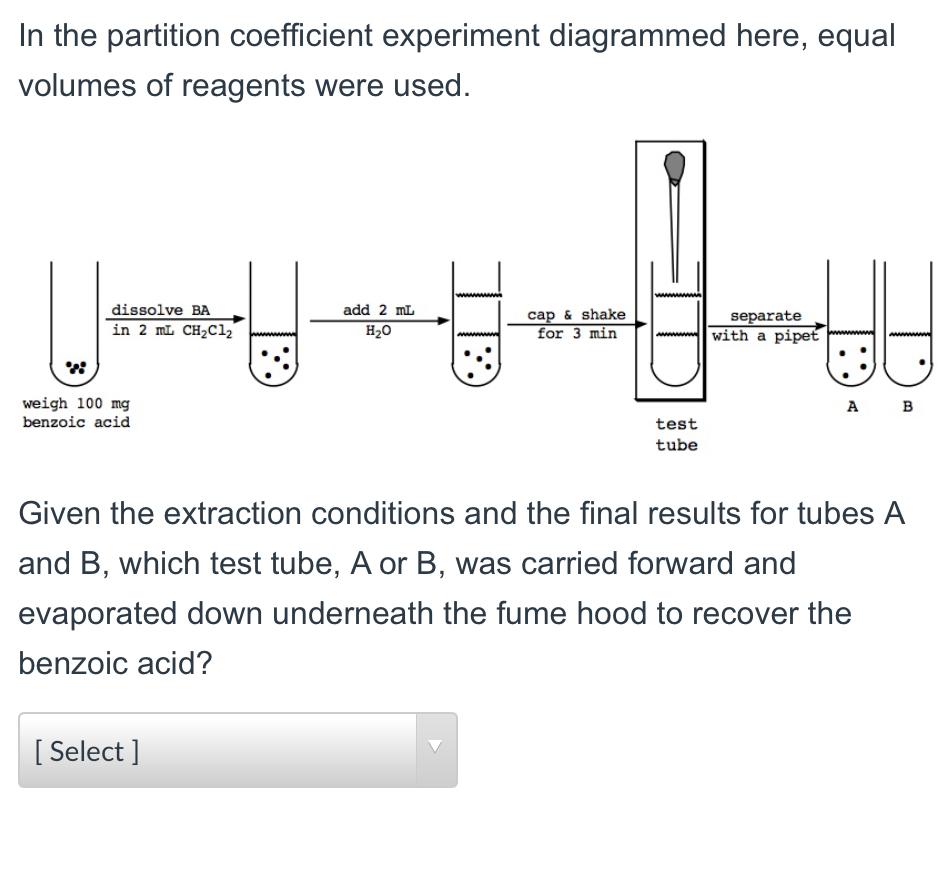Image resolution: width=947 pixels, height=894 pixels.
Task: Click the gray dropdown arrow on the select box
Action: click(435, 750)
